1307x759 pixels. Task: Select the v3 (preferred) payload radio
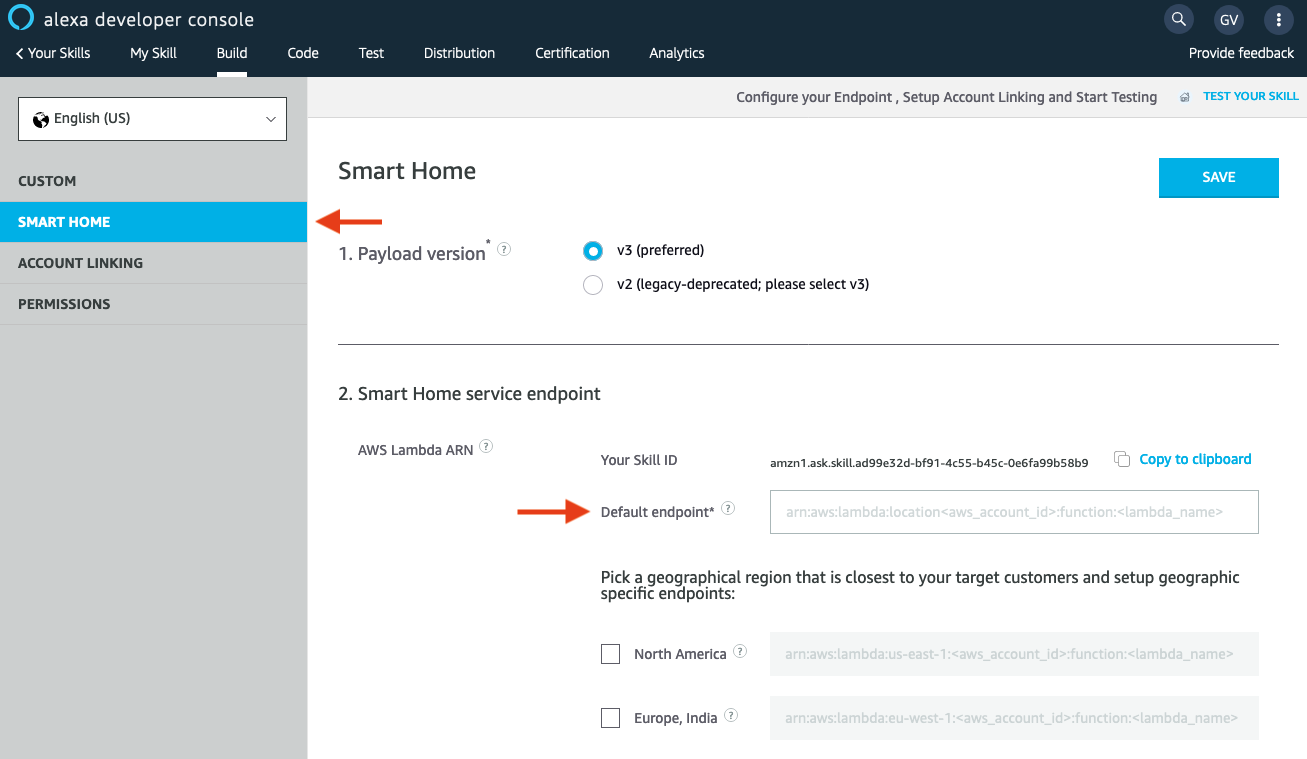tap(593, 251)
